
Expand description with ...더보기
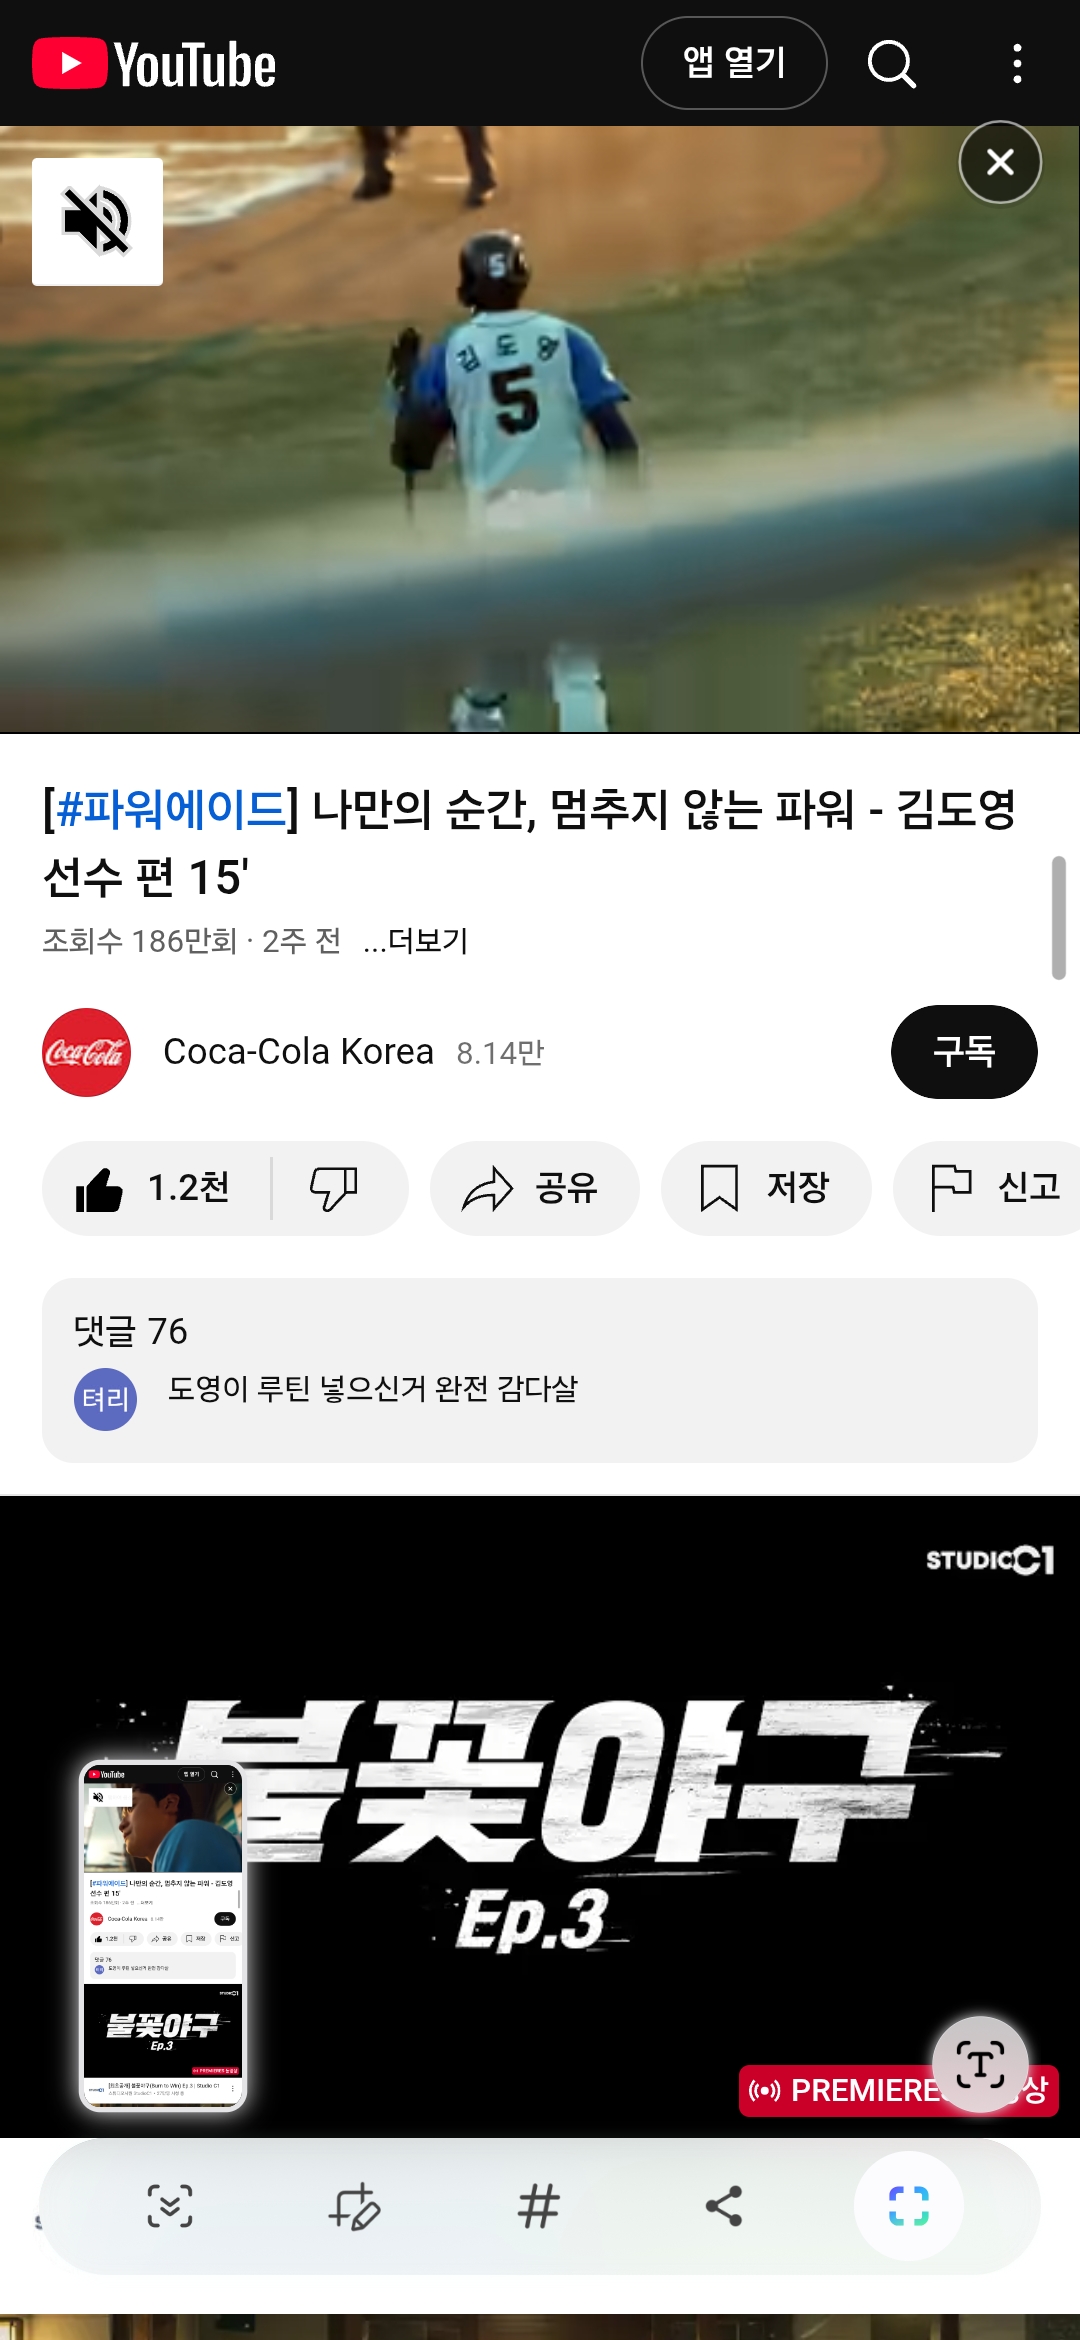tap(415, 941)
